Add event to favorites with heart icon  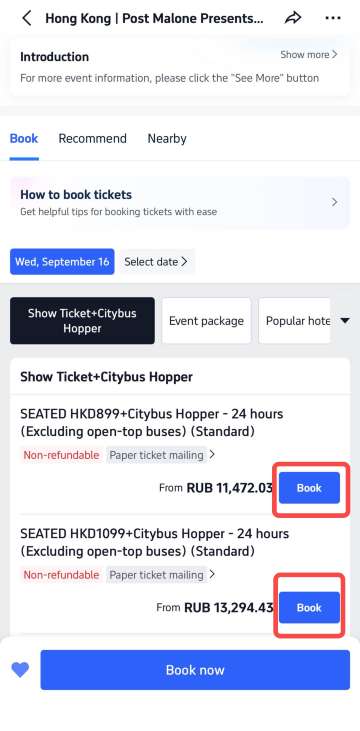point(20,670)
